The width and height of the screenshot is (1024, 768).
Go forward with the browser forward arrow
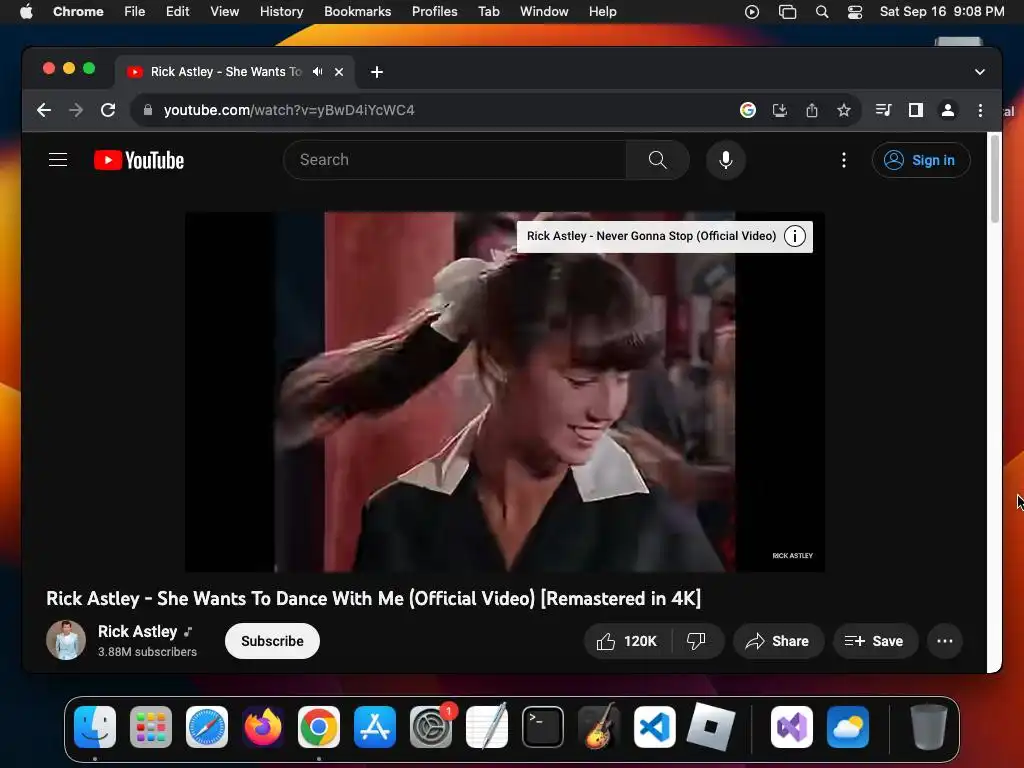point(76,110)
